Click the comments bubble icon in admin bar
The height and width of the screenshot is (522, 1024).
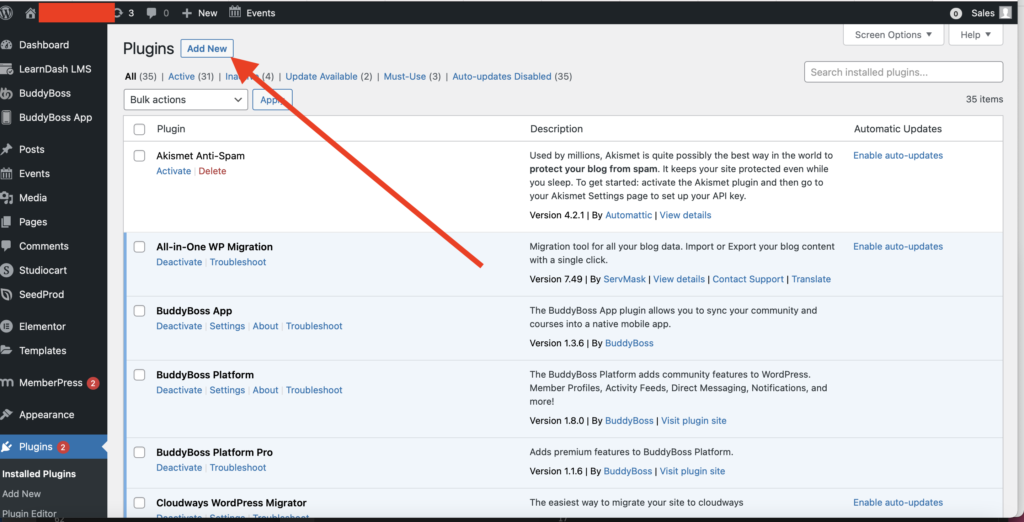(x=151, y=13)
